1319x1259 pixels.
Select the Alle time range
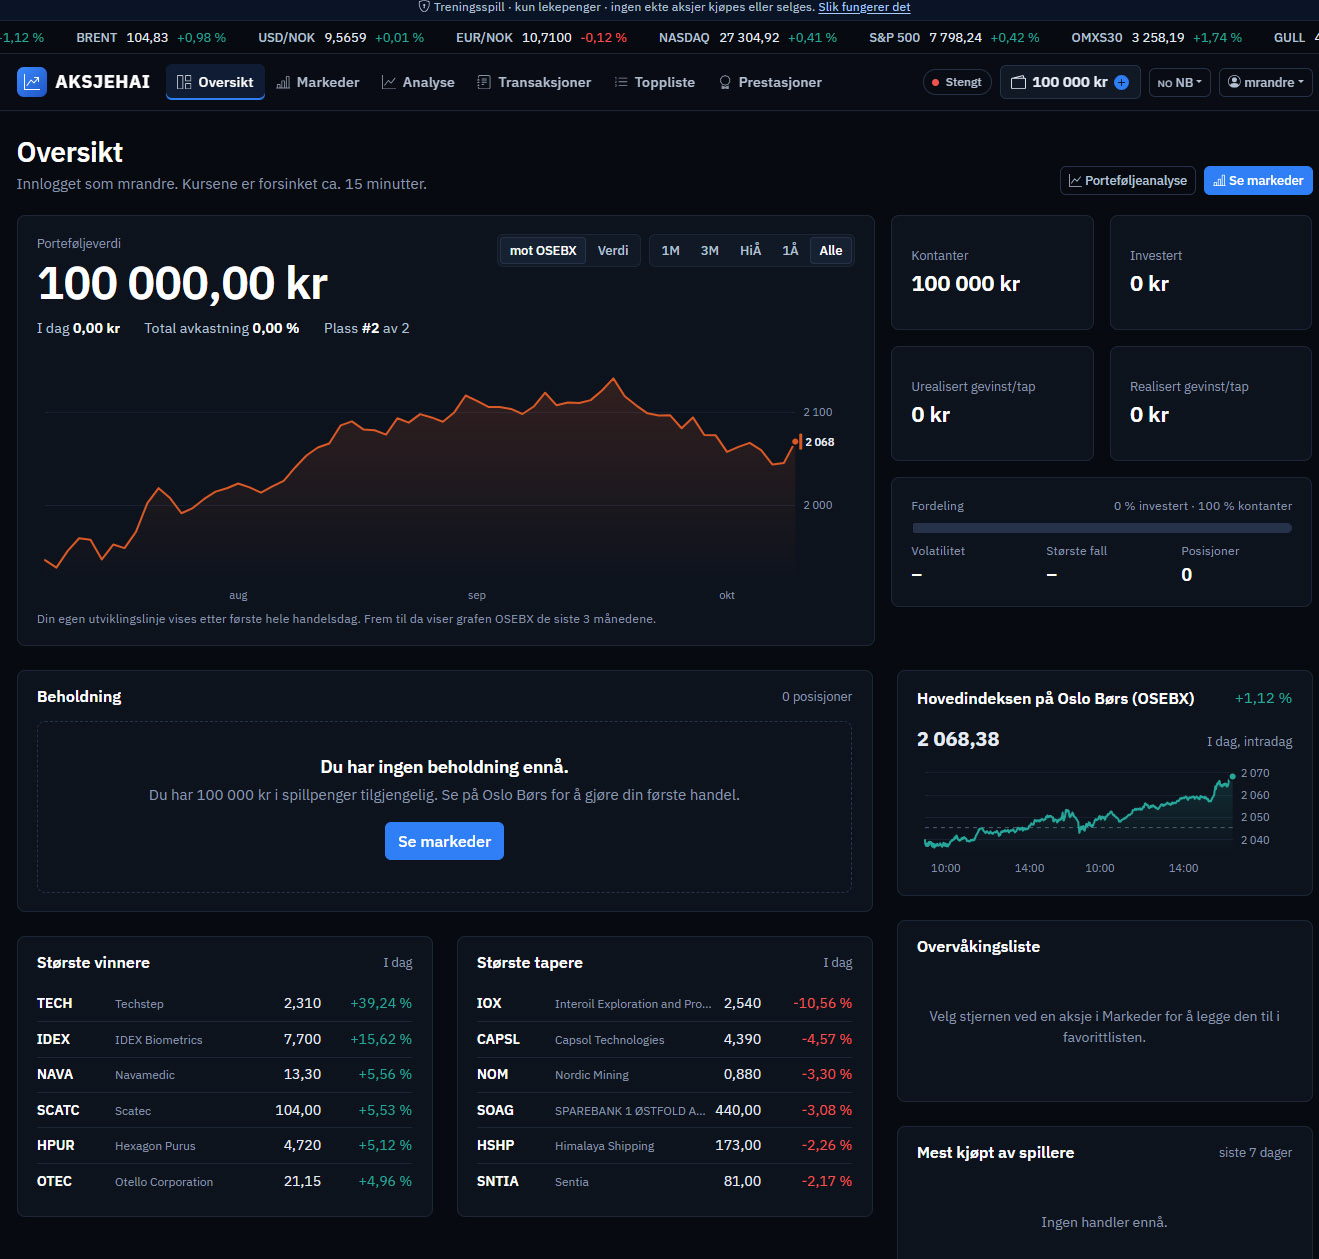831,250
